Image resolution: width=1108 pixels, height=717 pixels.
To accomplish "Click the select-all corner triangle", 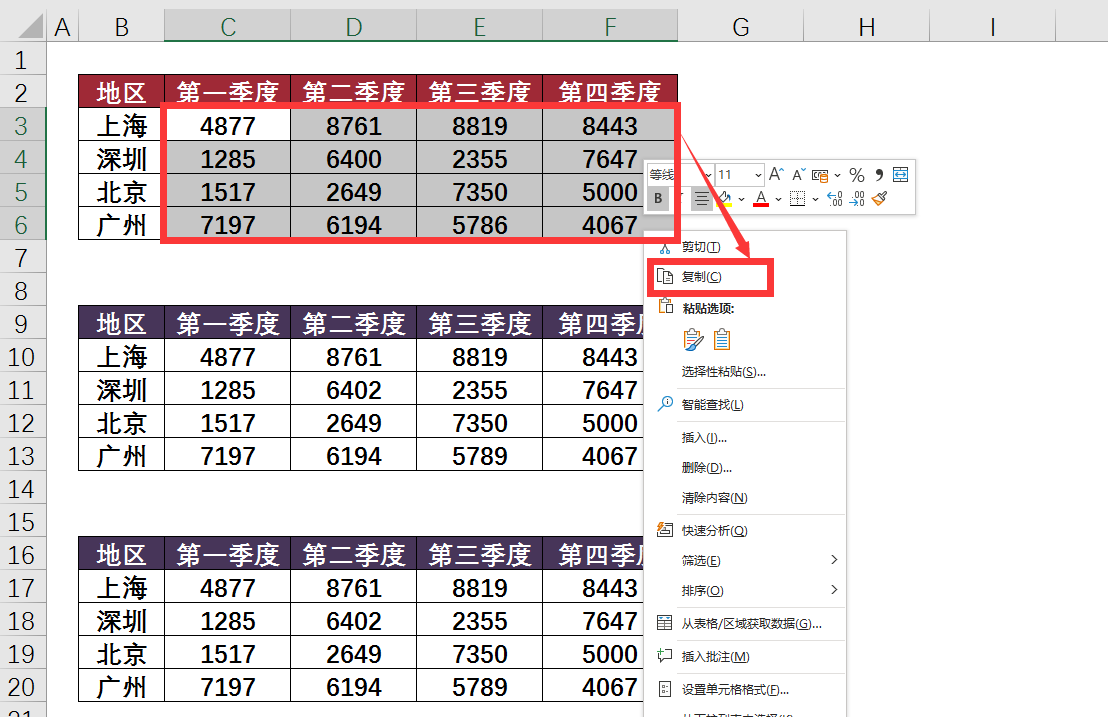I will click(x=30, y=26).
